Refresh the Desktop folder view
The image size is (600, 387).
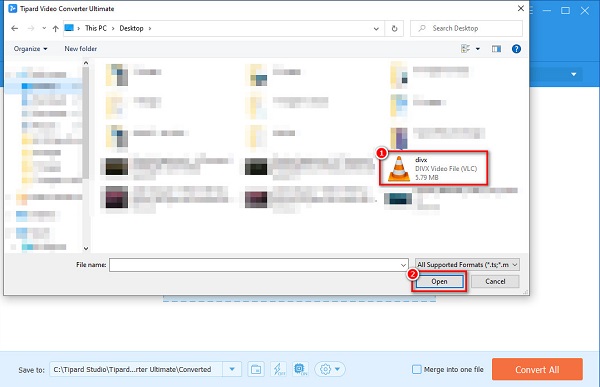coord(394,29)
